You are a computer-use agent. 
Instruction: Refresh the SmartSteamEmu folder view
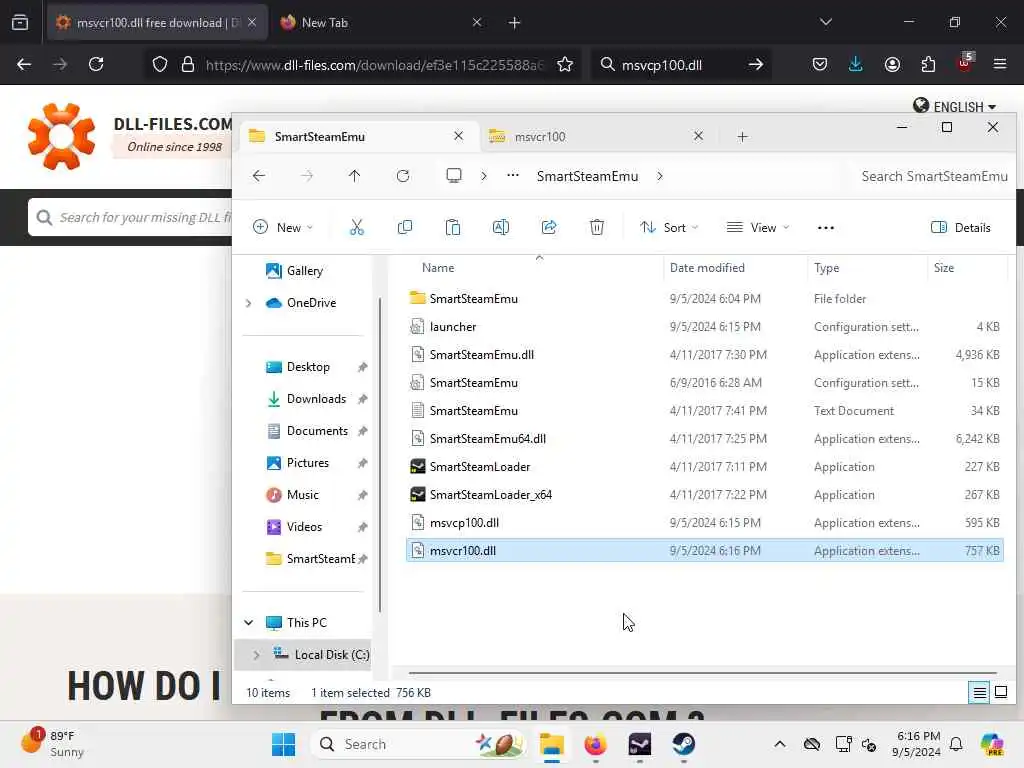coord(403,176)
